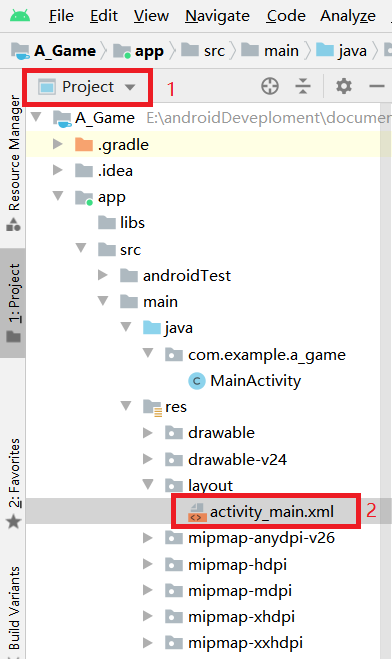Click the androidTest folder icon
The height and width of the screenshot is (659, 392).
point(129,276)
